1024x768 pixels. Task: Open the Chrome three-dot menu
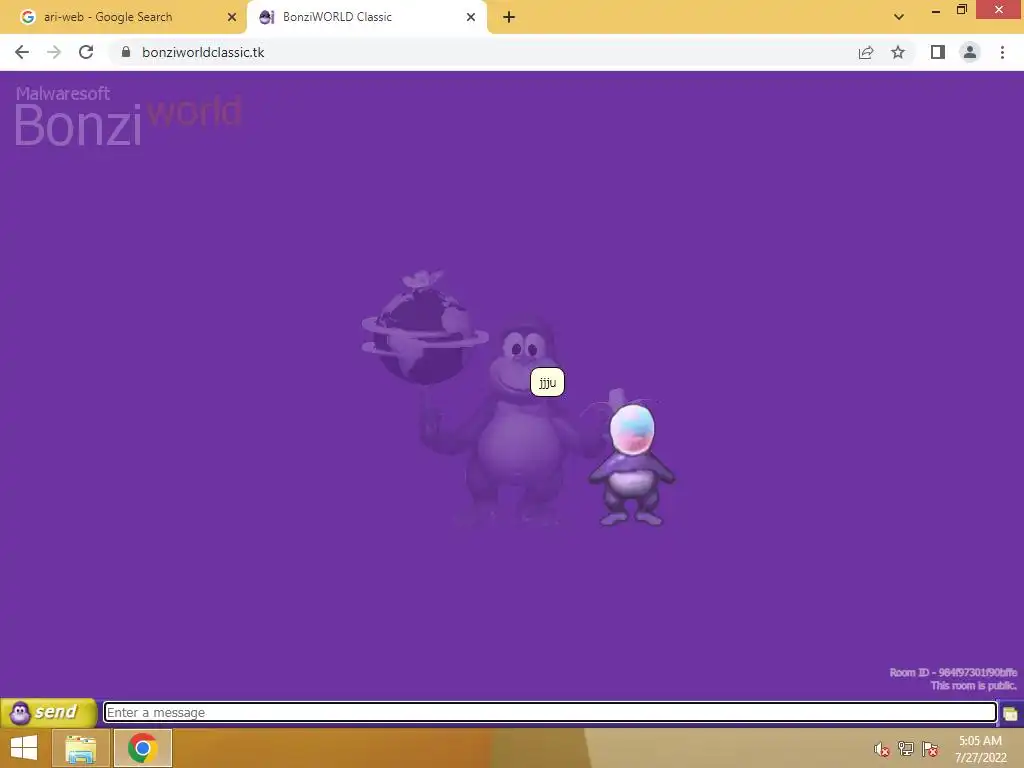(x=1002, y=52)
